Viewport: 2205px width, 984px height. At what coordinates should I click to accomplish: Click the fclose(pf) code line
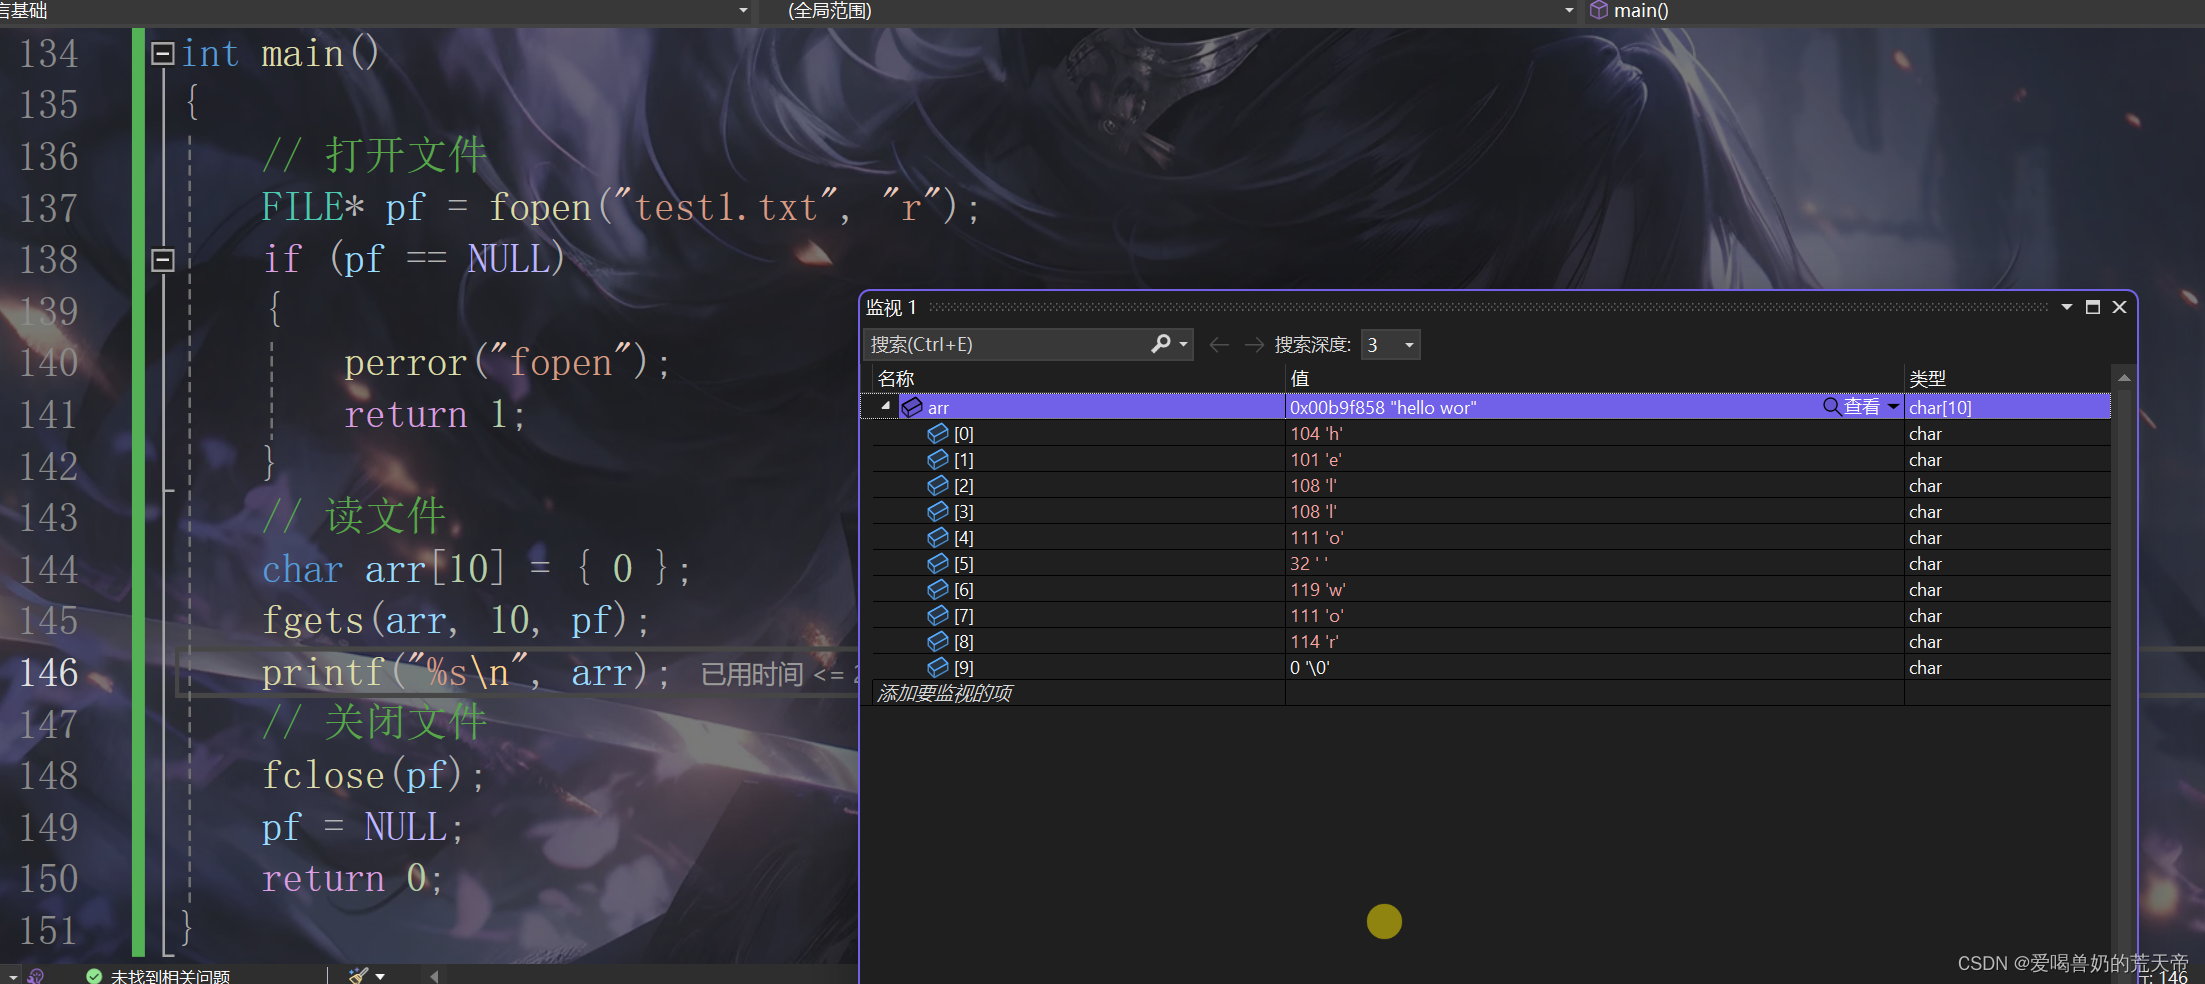(x=373, y=775)
